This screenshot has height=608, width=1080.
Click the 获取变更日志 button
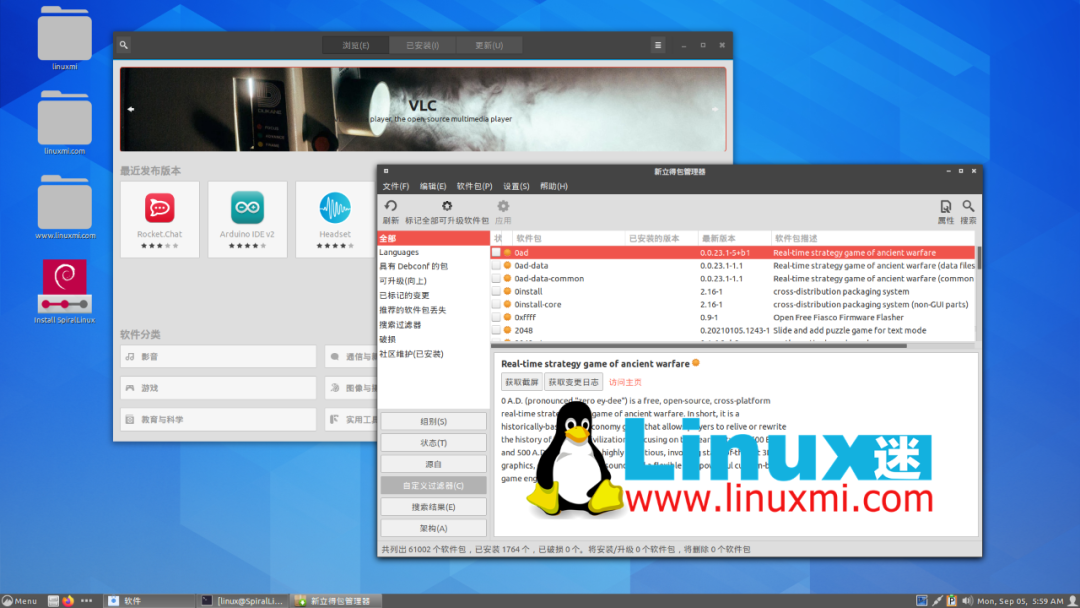click(x=573, y=382)
